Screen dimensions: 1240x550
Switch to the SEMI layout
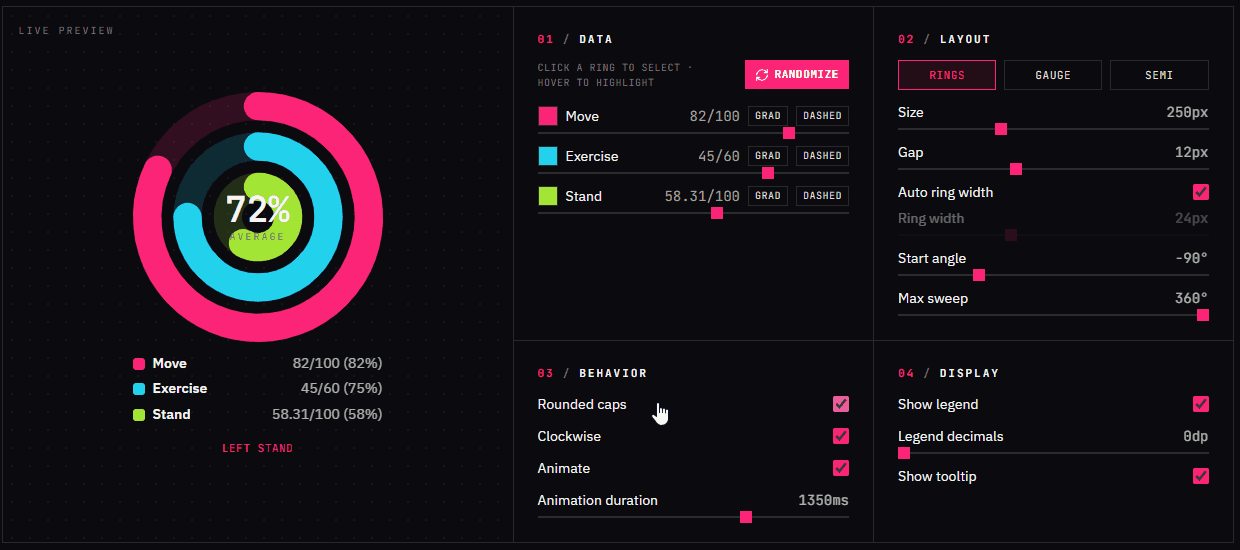click(x=1159, y=75)
